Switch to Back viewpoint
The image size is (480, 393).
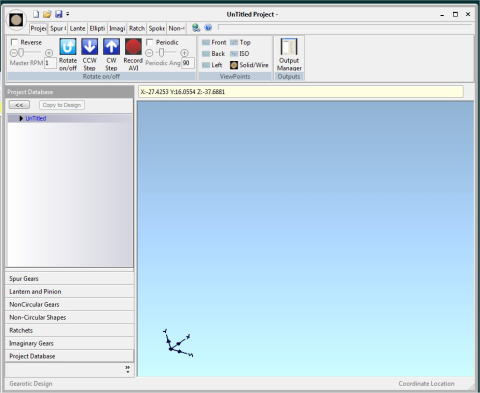[x=213, y=54]
